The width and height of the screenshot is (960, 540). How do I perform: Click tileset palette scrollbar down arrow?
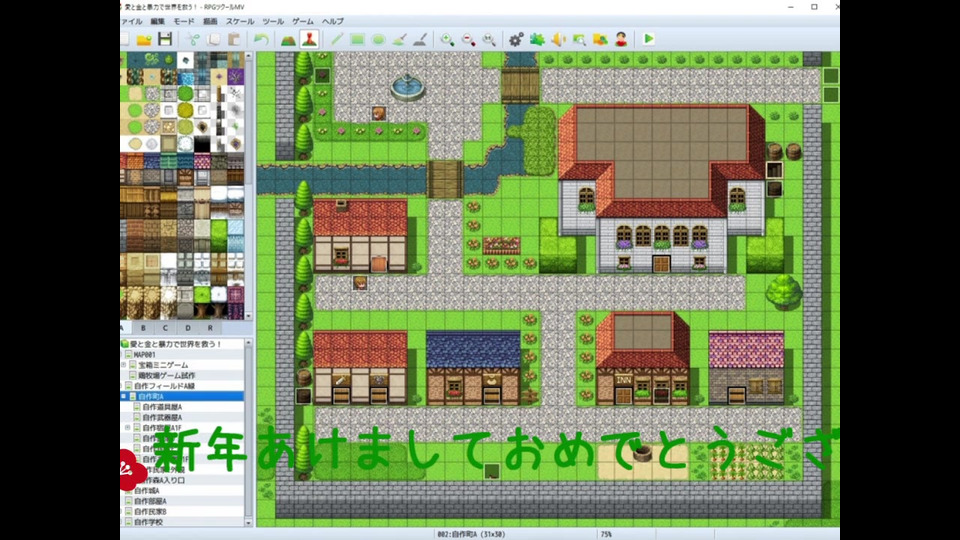[248, 316]
